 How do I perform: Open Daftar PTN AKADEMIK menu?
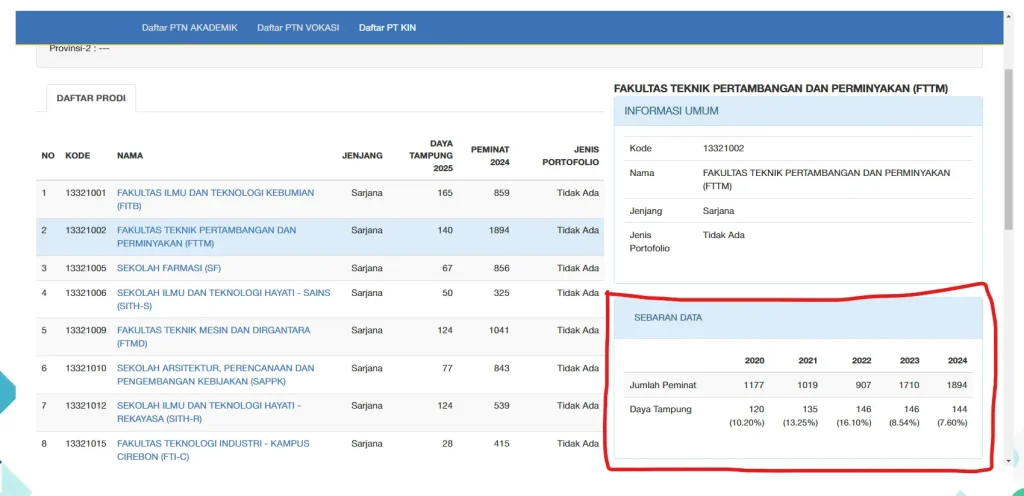click(189, 27)
